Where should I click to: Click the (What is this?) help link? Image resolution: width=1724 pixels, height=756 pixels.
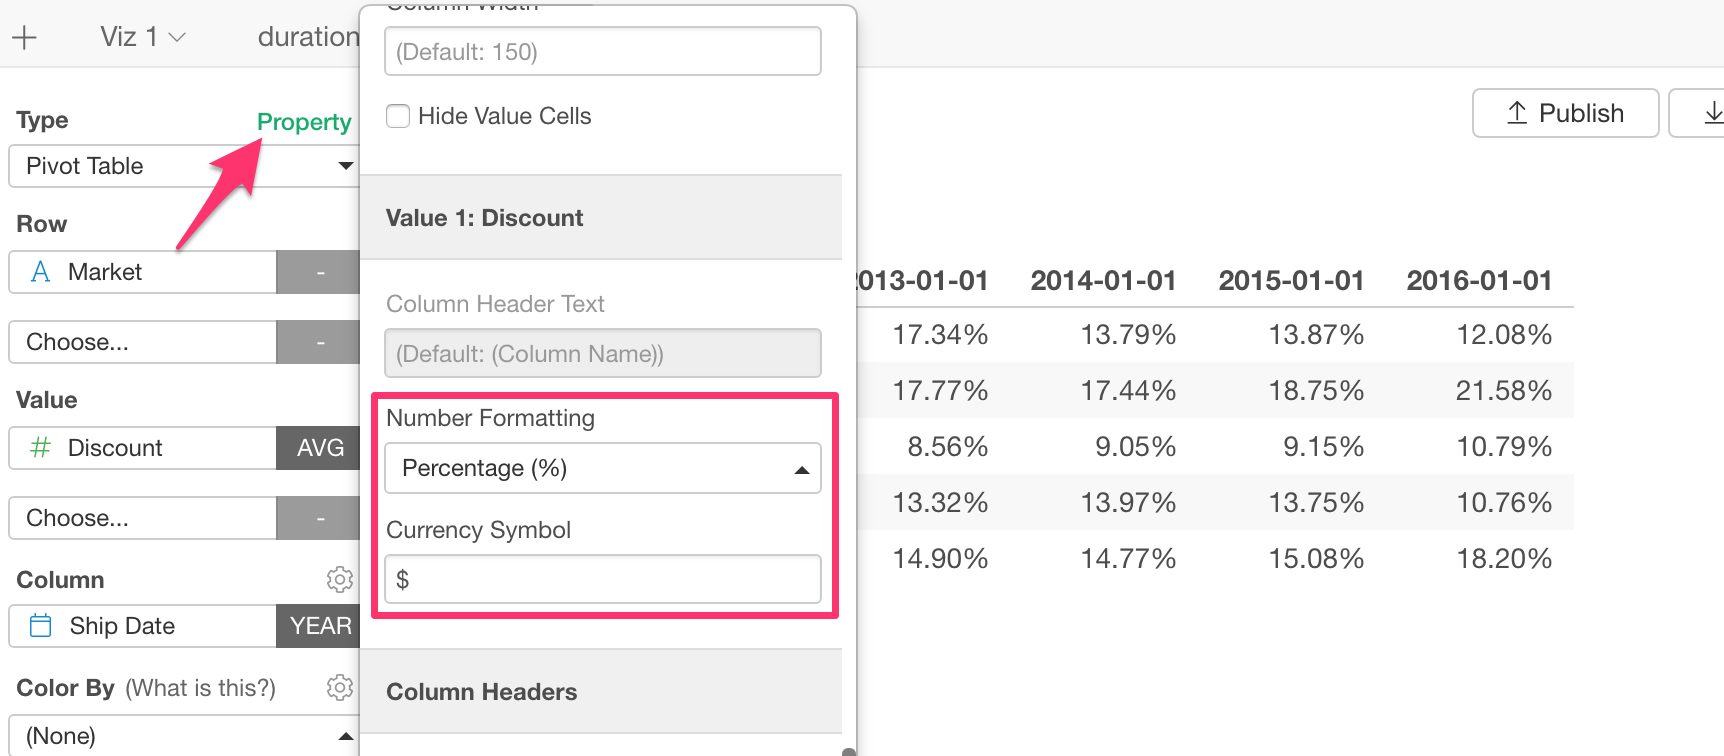(x=200, y=688)
